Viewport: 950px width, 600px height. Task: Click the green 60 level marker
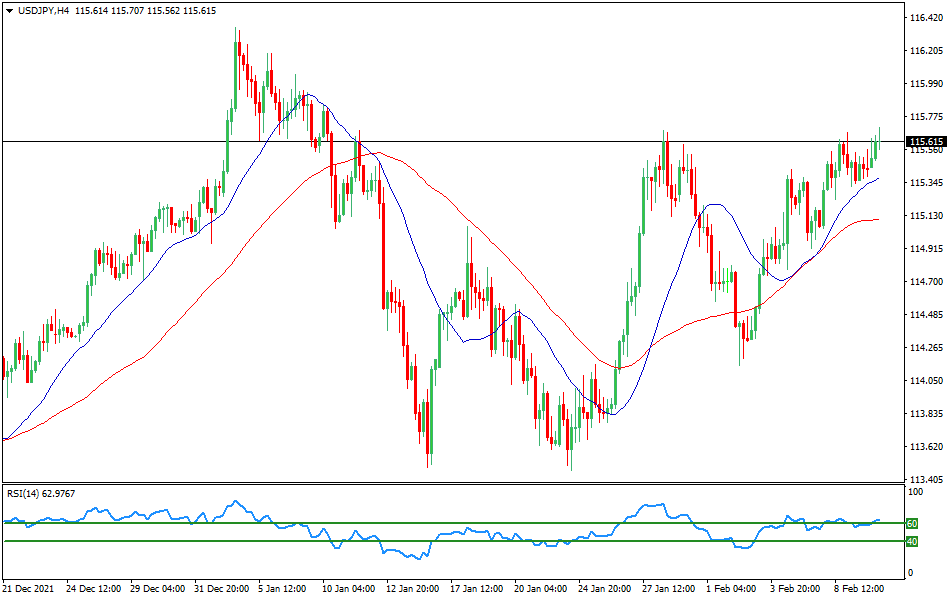910,522
